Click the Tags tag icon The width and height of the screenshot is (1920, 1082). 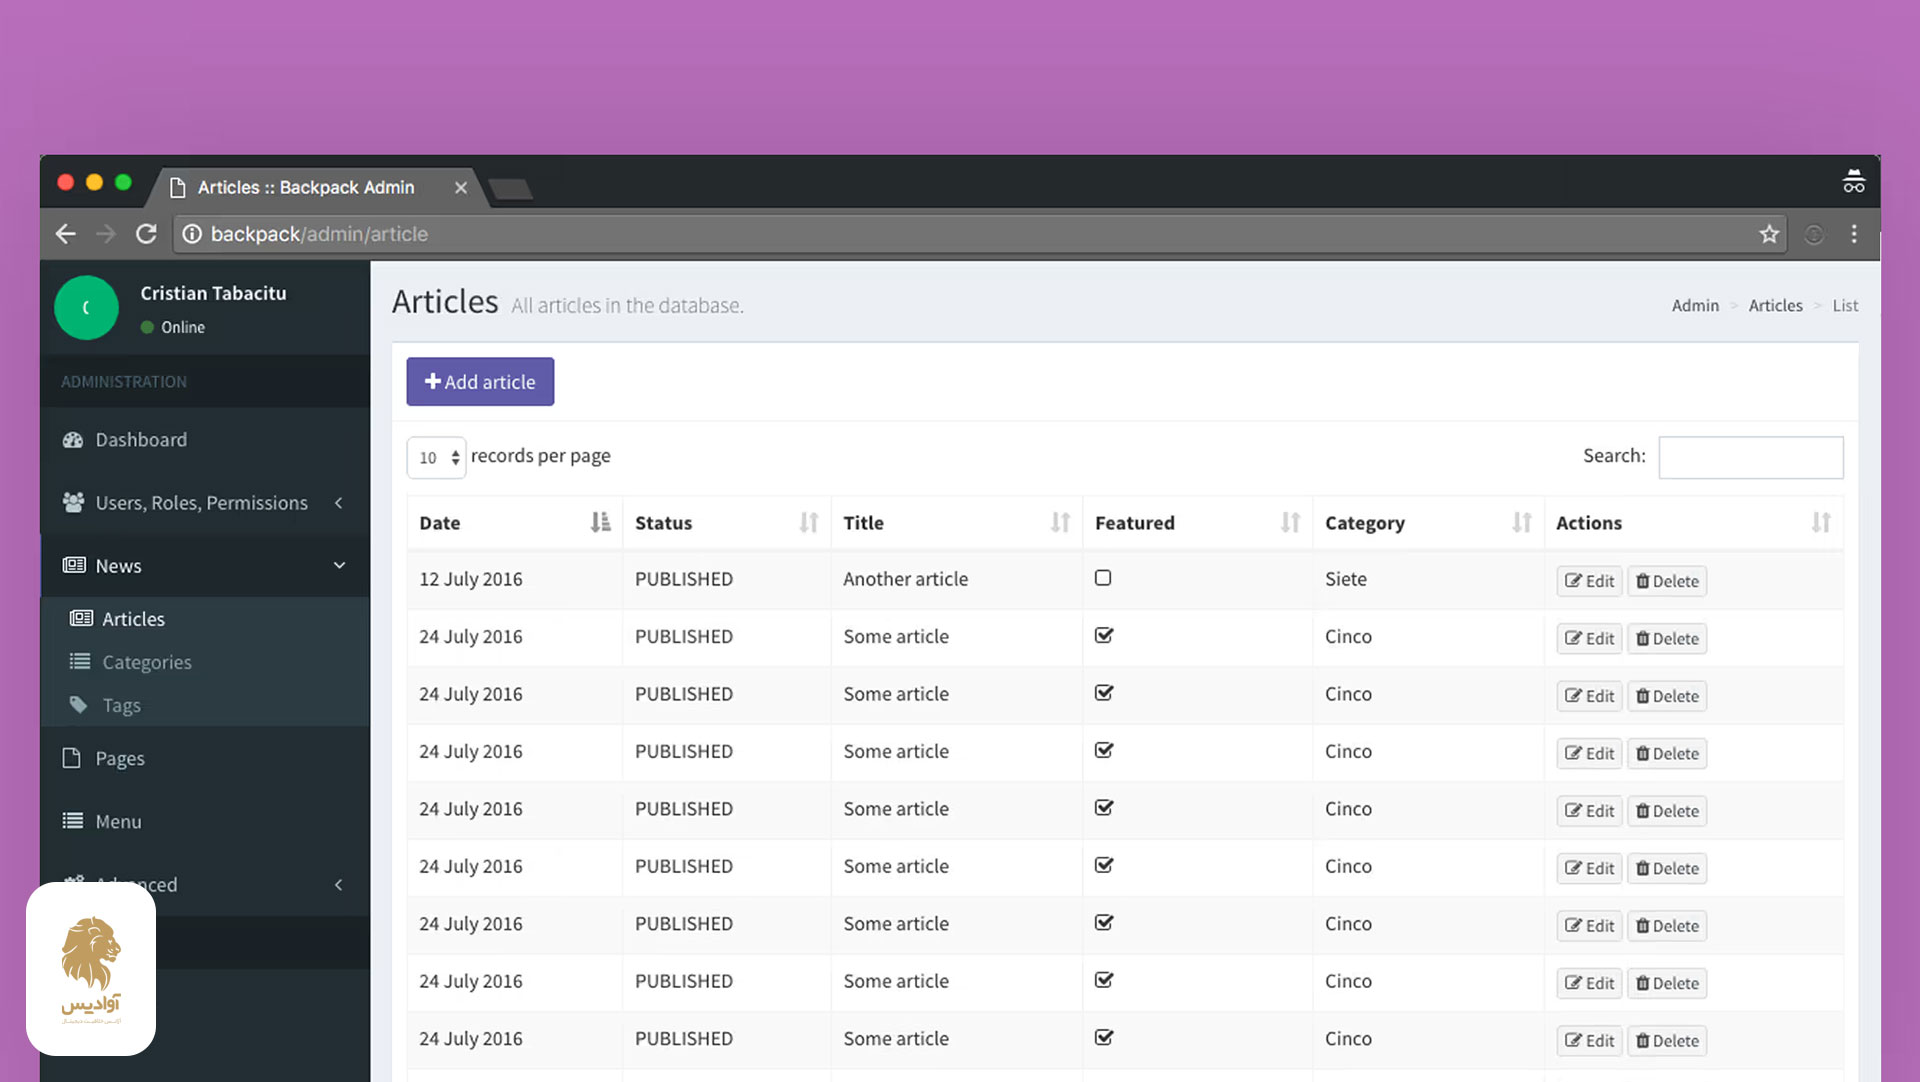click(x=79, y=704)
